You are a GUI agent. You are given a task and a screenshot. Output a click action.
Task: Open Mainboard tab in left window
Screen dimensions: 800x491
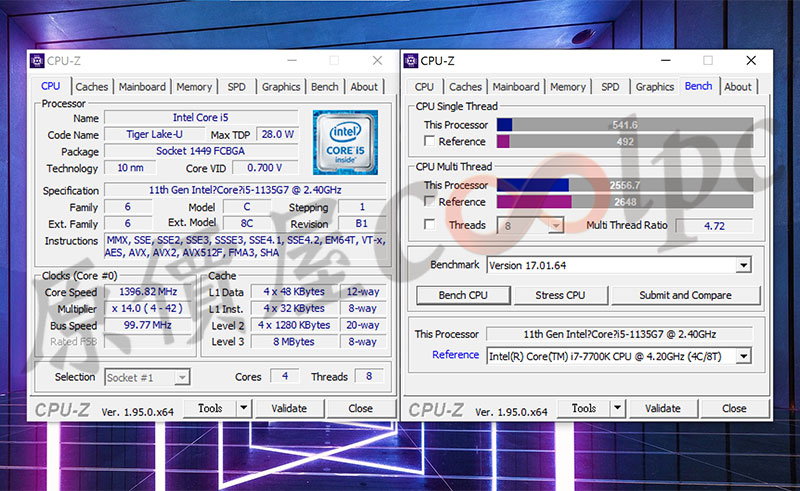[142, 87]
